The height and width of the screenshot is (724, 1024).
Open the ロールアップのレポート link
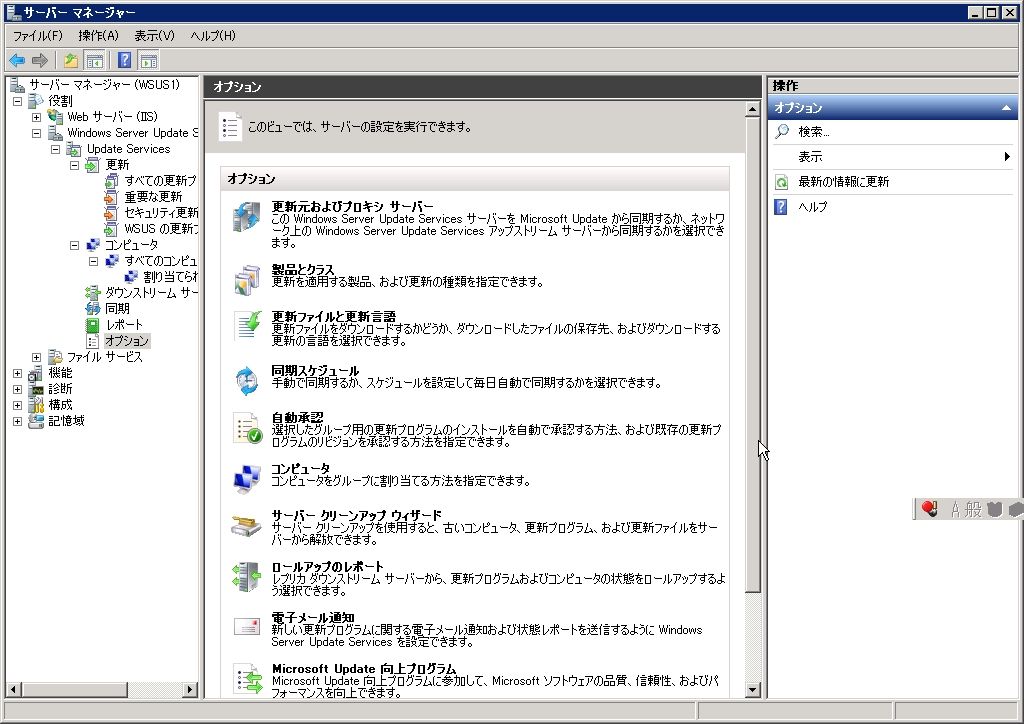[327, 566]
